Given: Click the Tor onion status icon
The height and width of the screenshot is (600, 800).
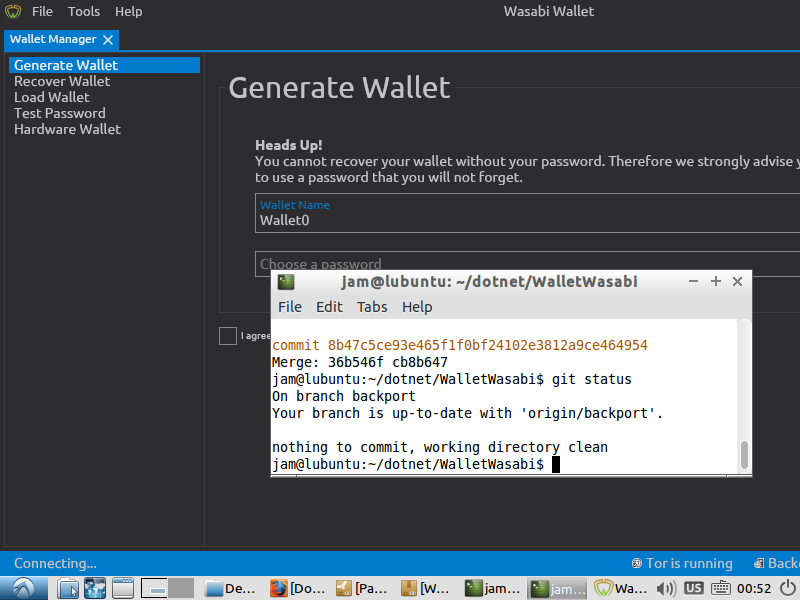Looking at the screenshot, I should tap(637, 563).
